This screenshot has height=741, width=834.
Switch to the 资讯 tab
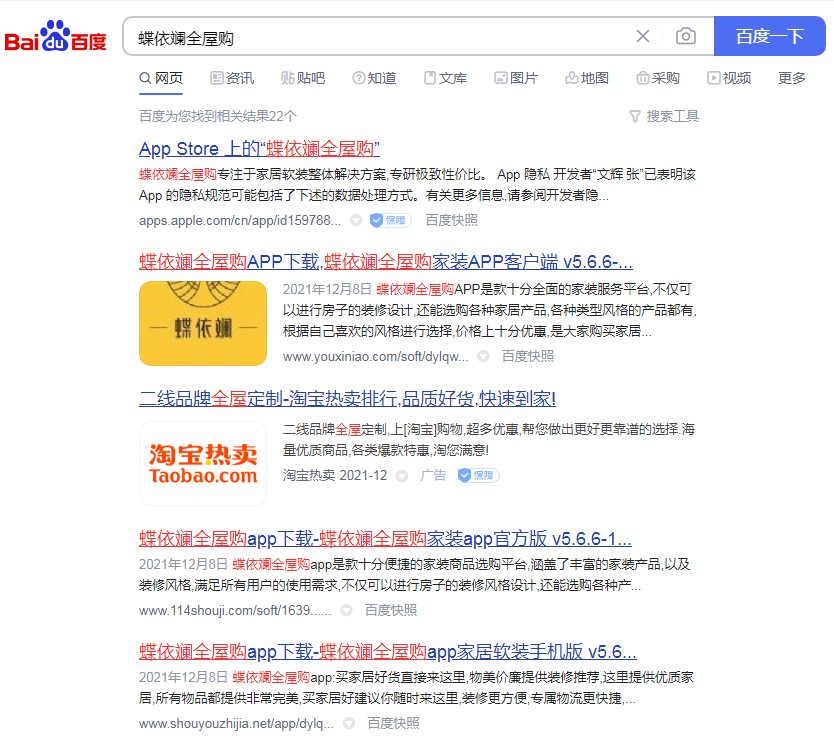click(x=232, y=78)
